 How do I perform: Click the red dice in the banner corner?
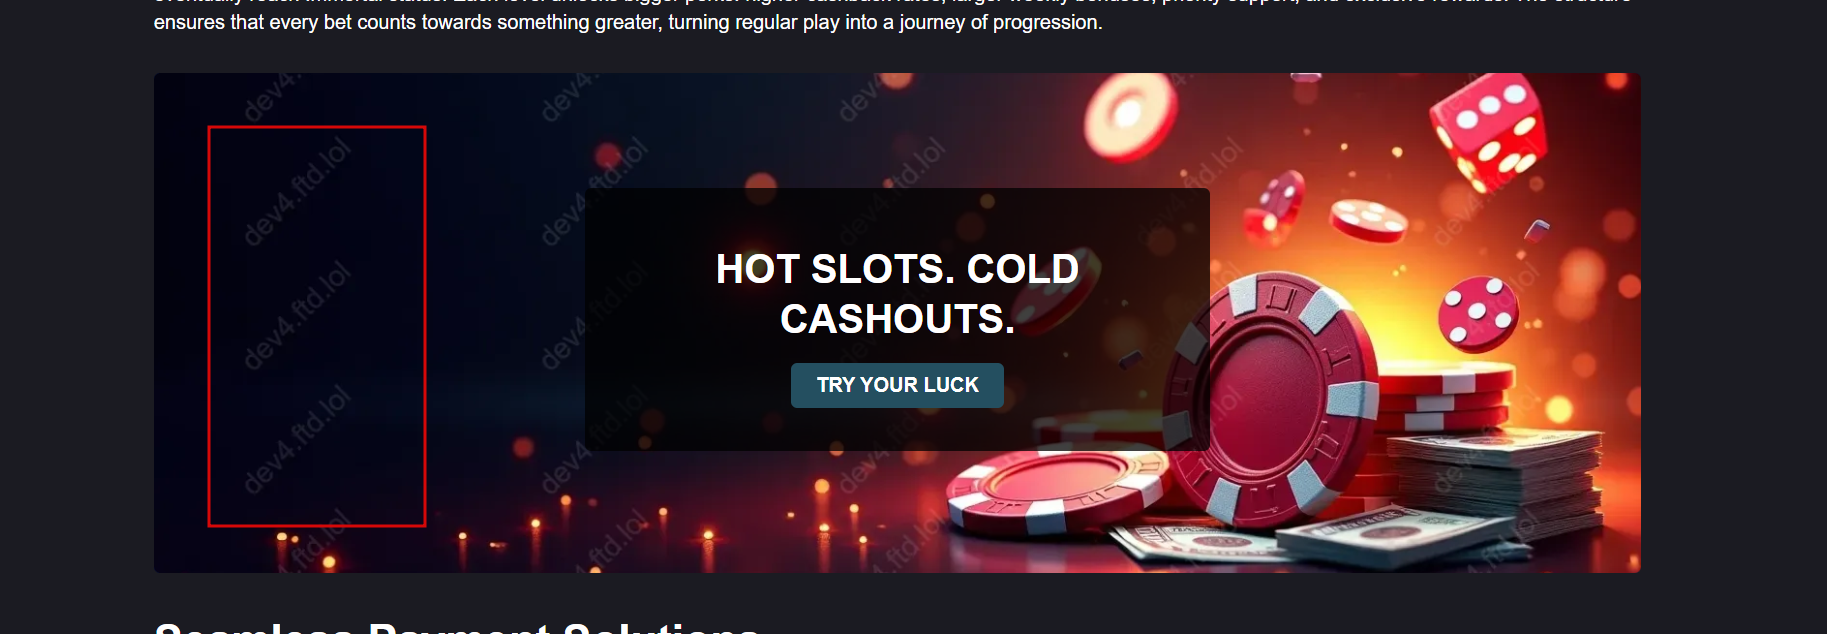tap(1489, 131)
